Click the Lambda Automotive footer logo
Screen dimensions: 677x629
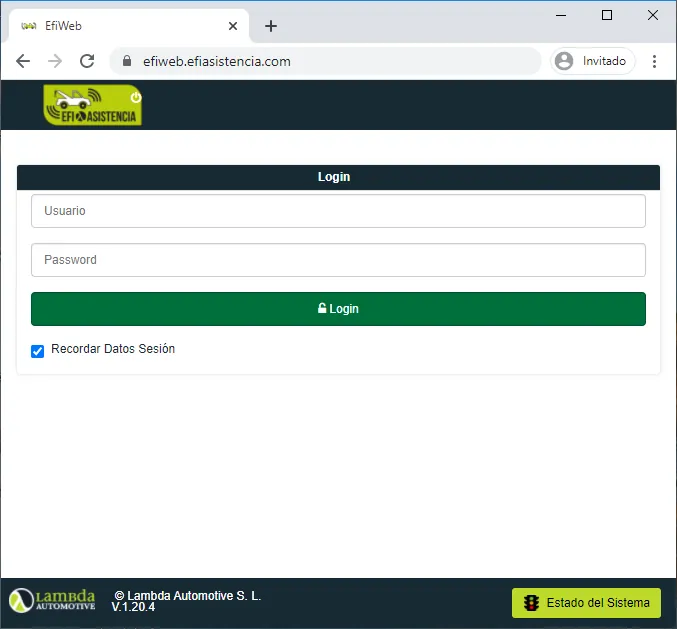52,600
